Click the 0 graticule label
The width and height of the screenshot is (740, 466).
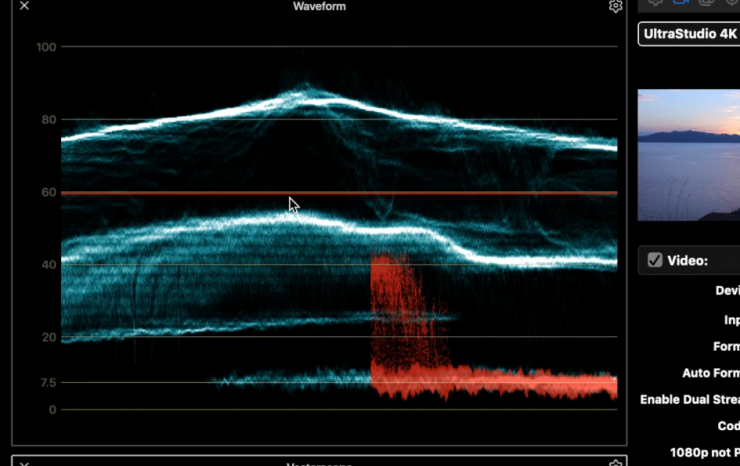[52, 410]
